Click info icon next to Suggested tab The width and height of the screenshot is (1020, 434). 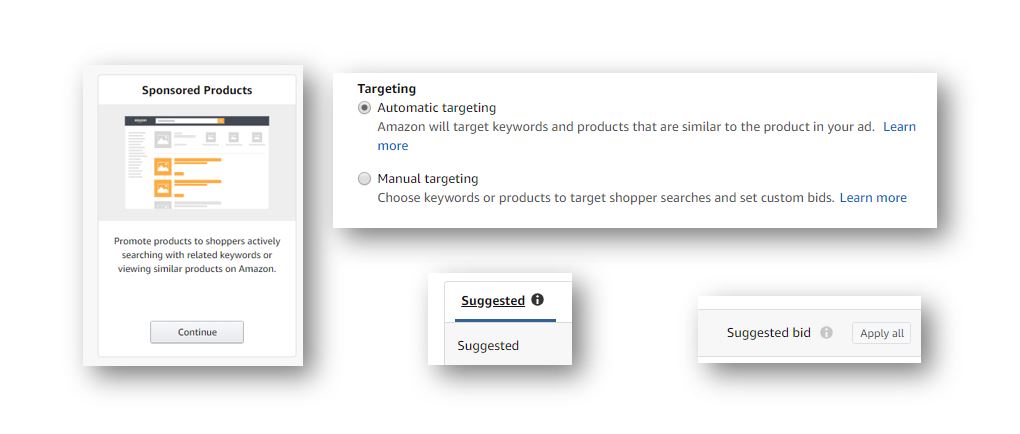click(x=537, y=299)
